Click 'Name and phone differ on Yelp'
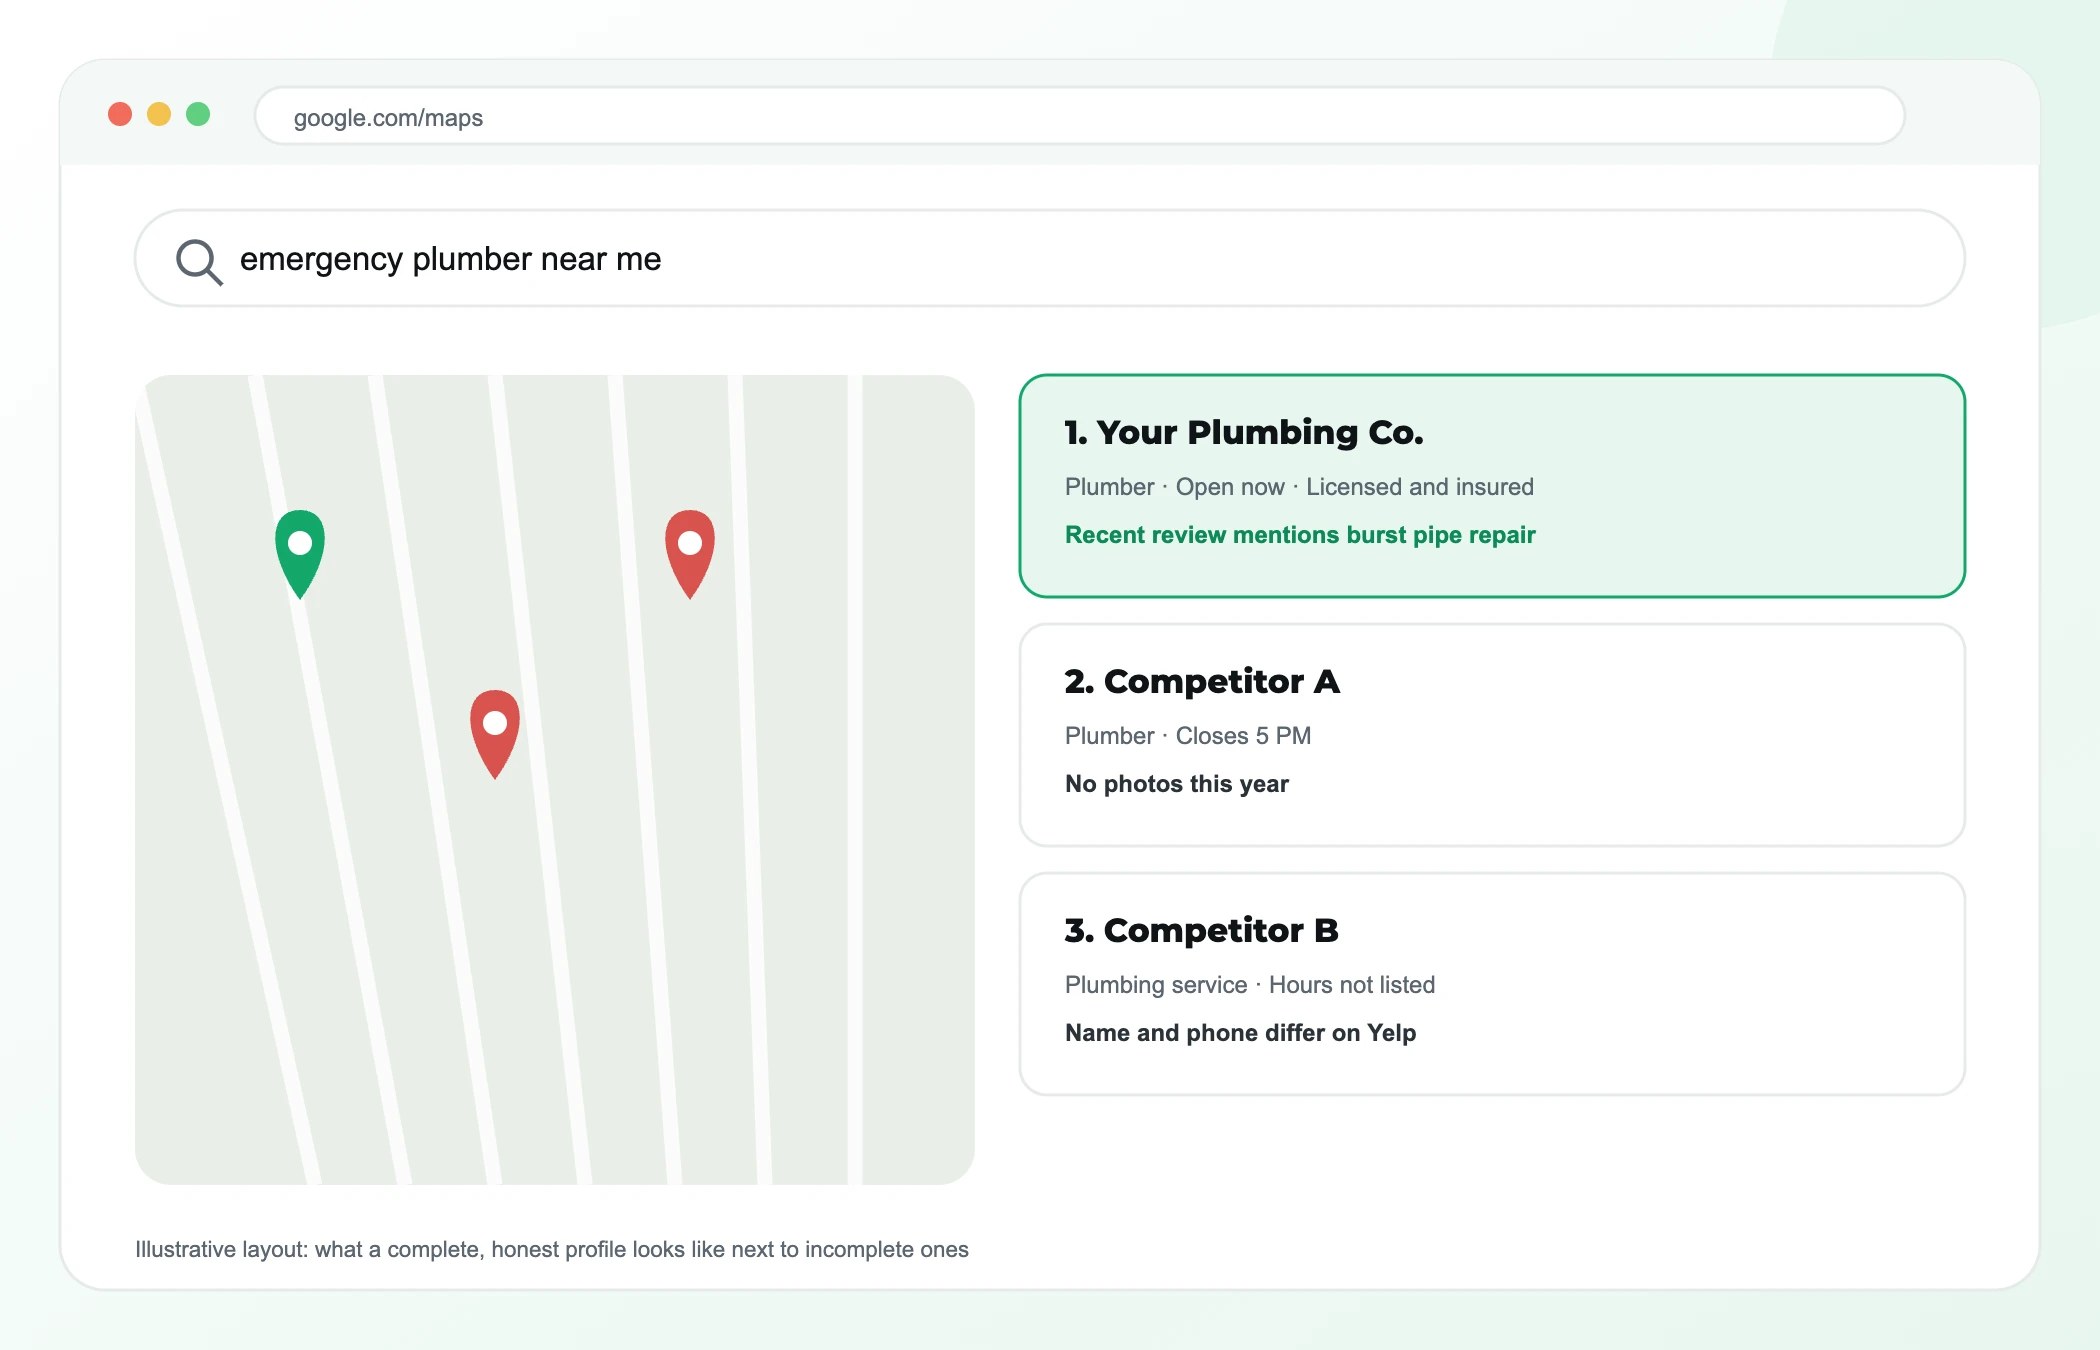Viewport: 2100px width, 1350px height. point(1241,1033)
